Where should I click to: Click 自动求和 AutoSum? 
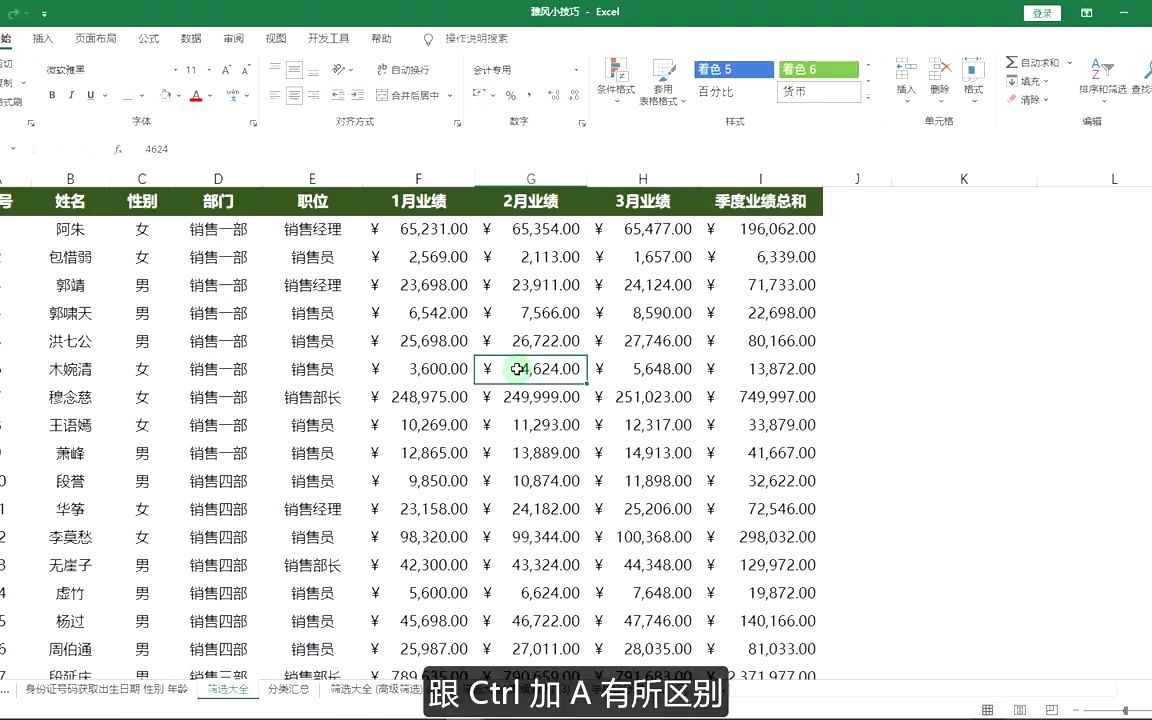(1033, 63)
